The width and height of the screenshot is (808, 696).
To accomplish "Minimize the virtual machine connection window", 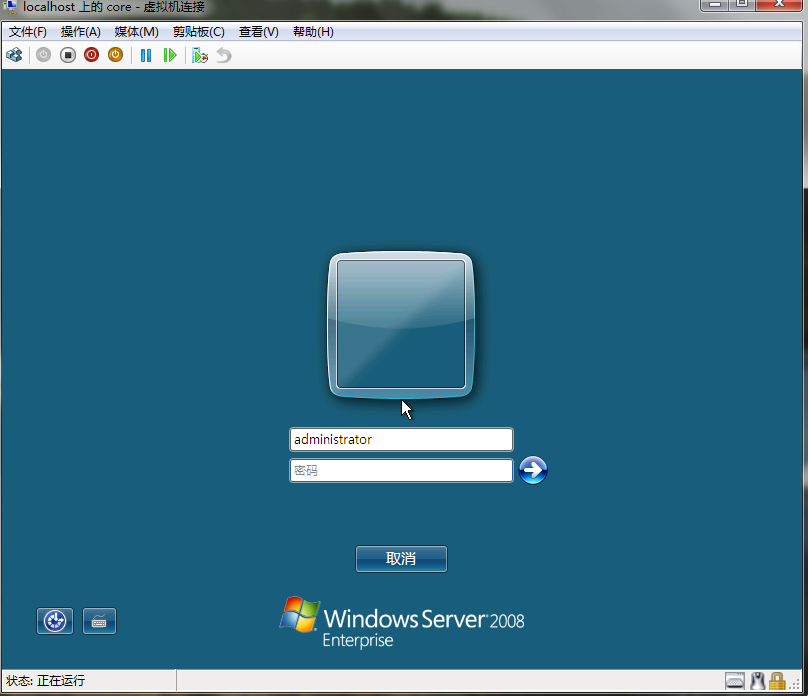I will coord(714,5).
